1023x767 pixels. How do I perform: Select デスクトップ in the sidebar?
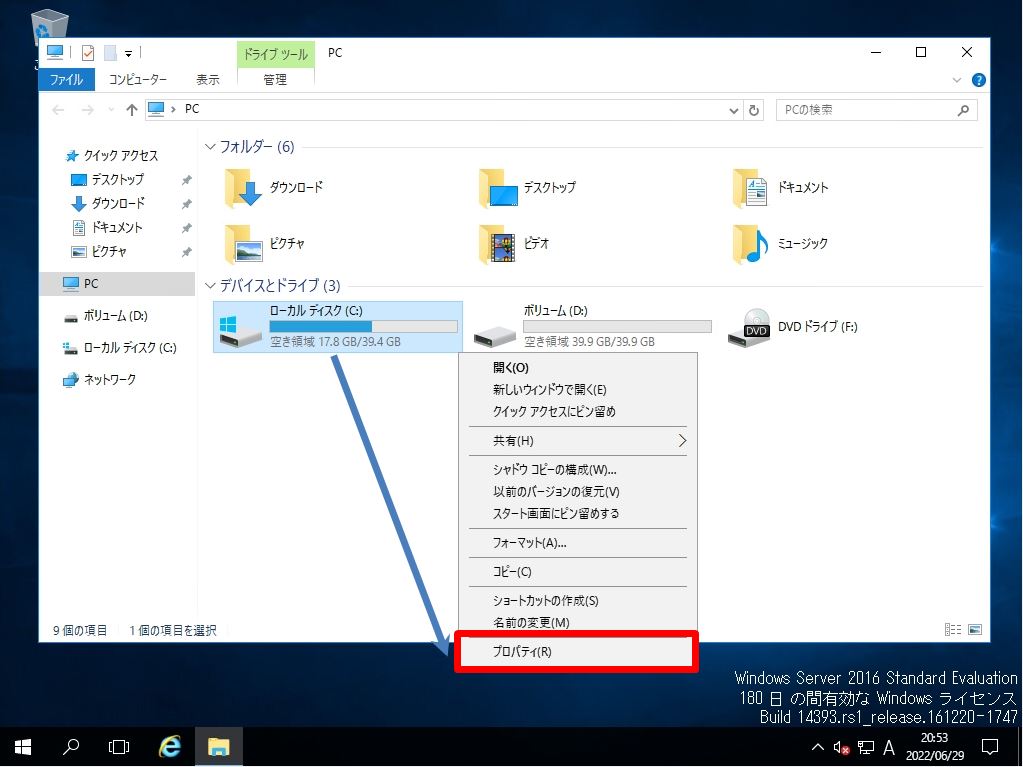(x=108, y=179)
